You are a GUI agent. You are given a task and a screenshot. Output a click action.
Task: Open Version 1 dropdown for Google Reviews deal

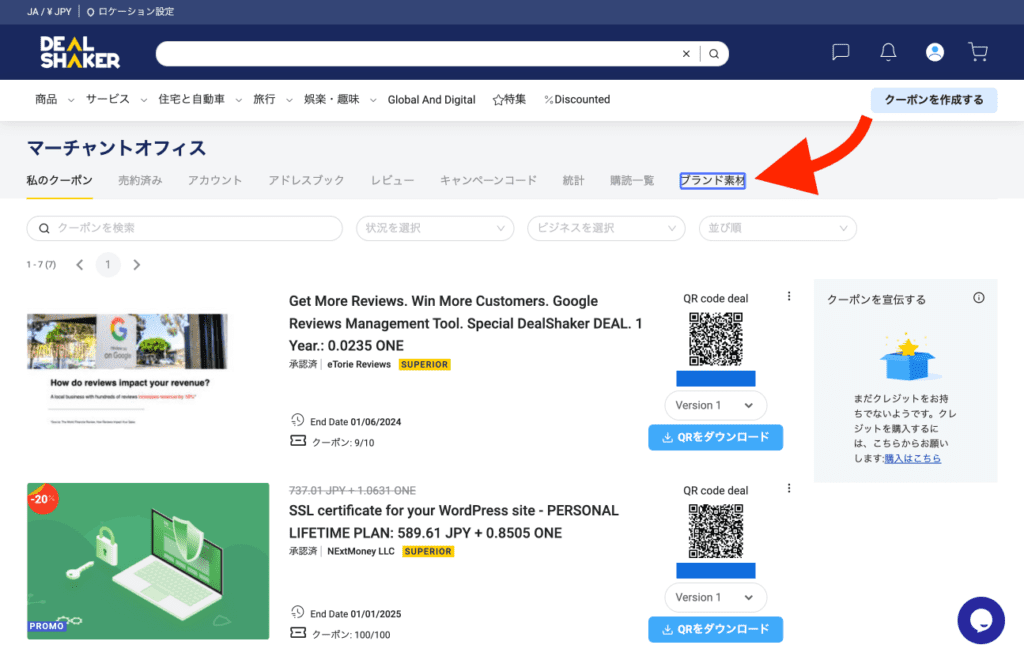pyautogui.click(x=715, y=405)
